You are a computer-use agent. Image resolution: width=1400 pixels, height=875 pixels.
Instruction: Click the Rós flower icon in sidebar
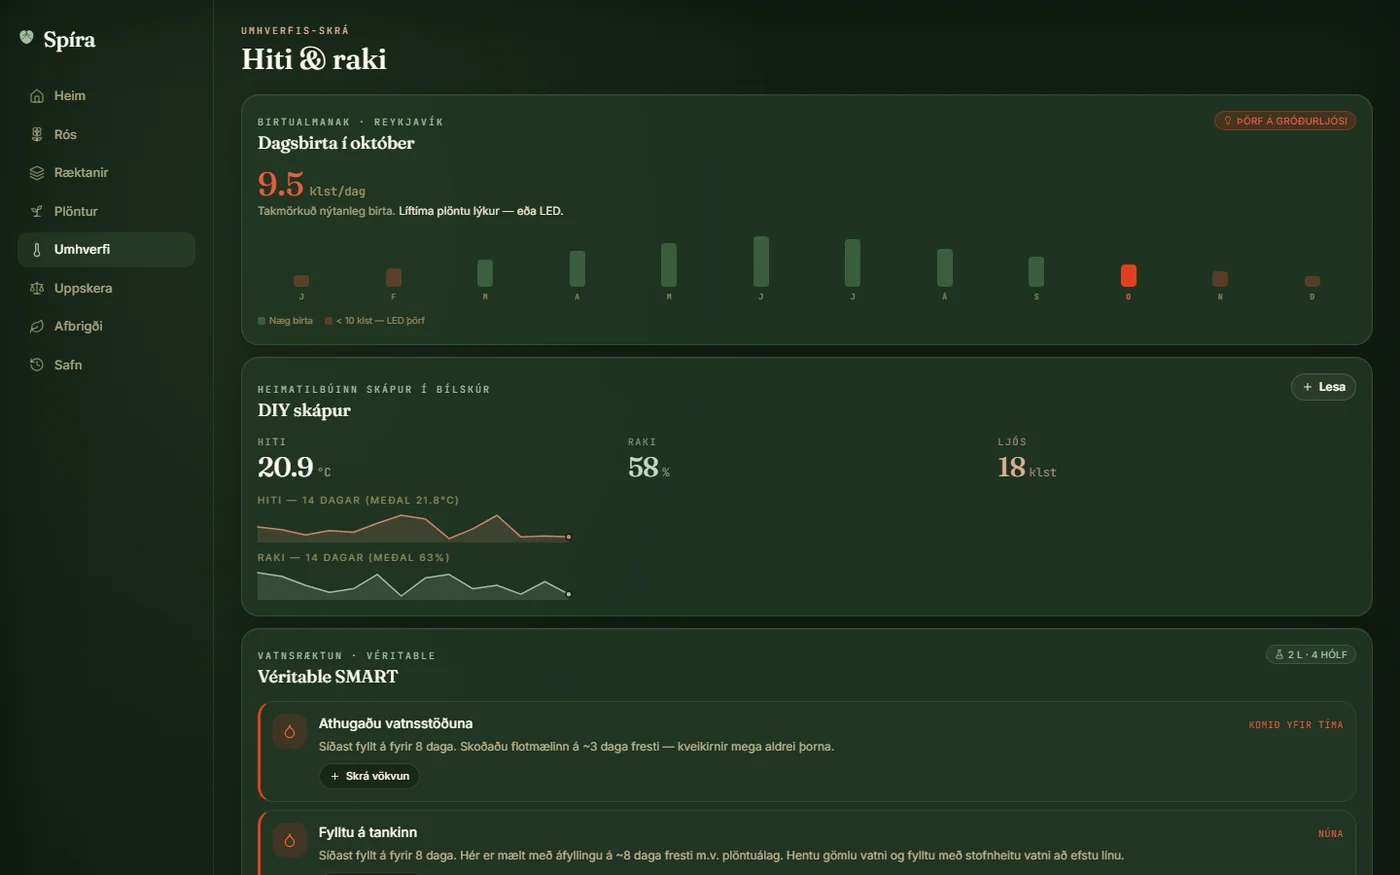pyautogui.click(x=37, y=134)
